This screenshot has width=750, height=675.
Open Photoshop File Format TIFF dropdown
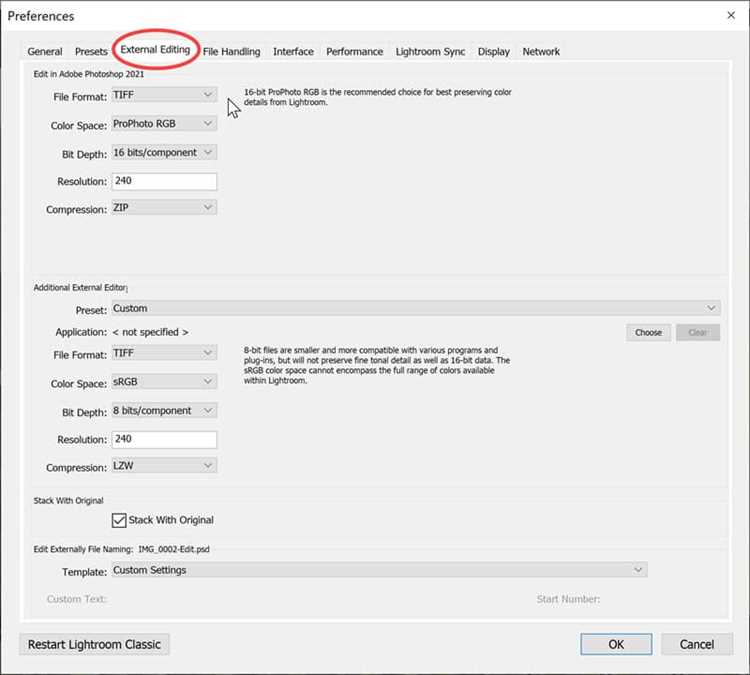[164, 95]
